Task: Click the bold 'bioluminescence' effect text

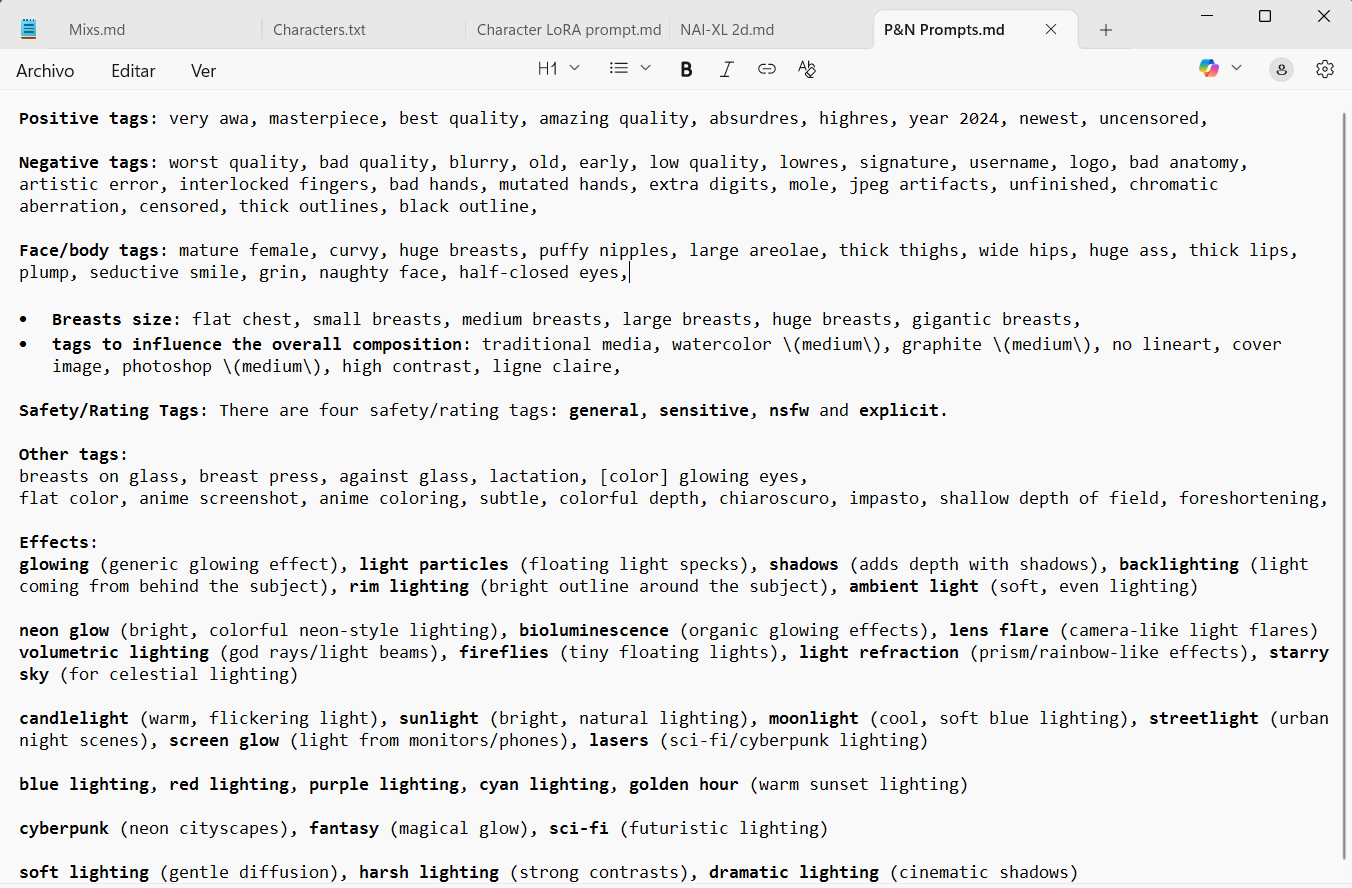Action: [x=594, y=630]
